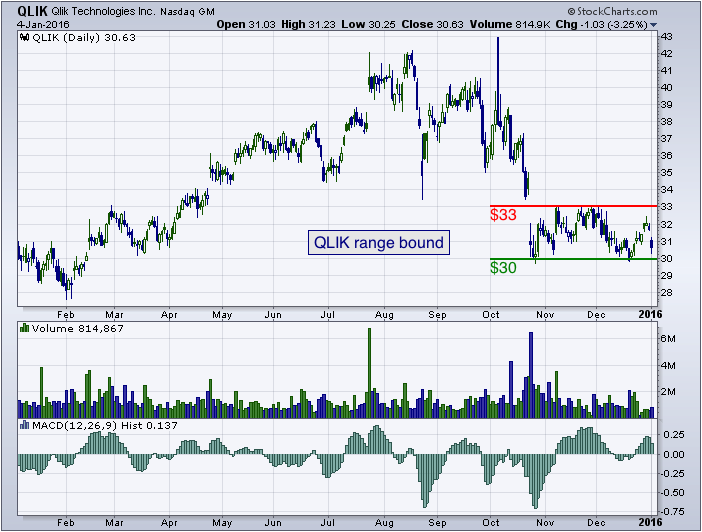Click the Chg -1.03 (-3.25%) value

click(601, 25)
